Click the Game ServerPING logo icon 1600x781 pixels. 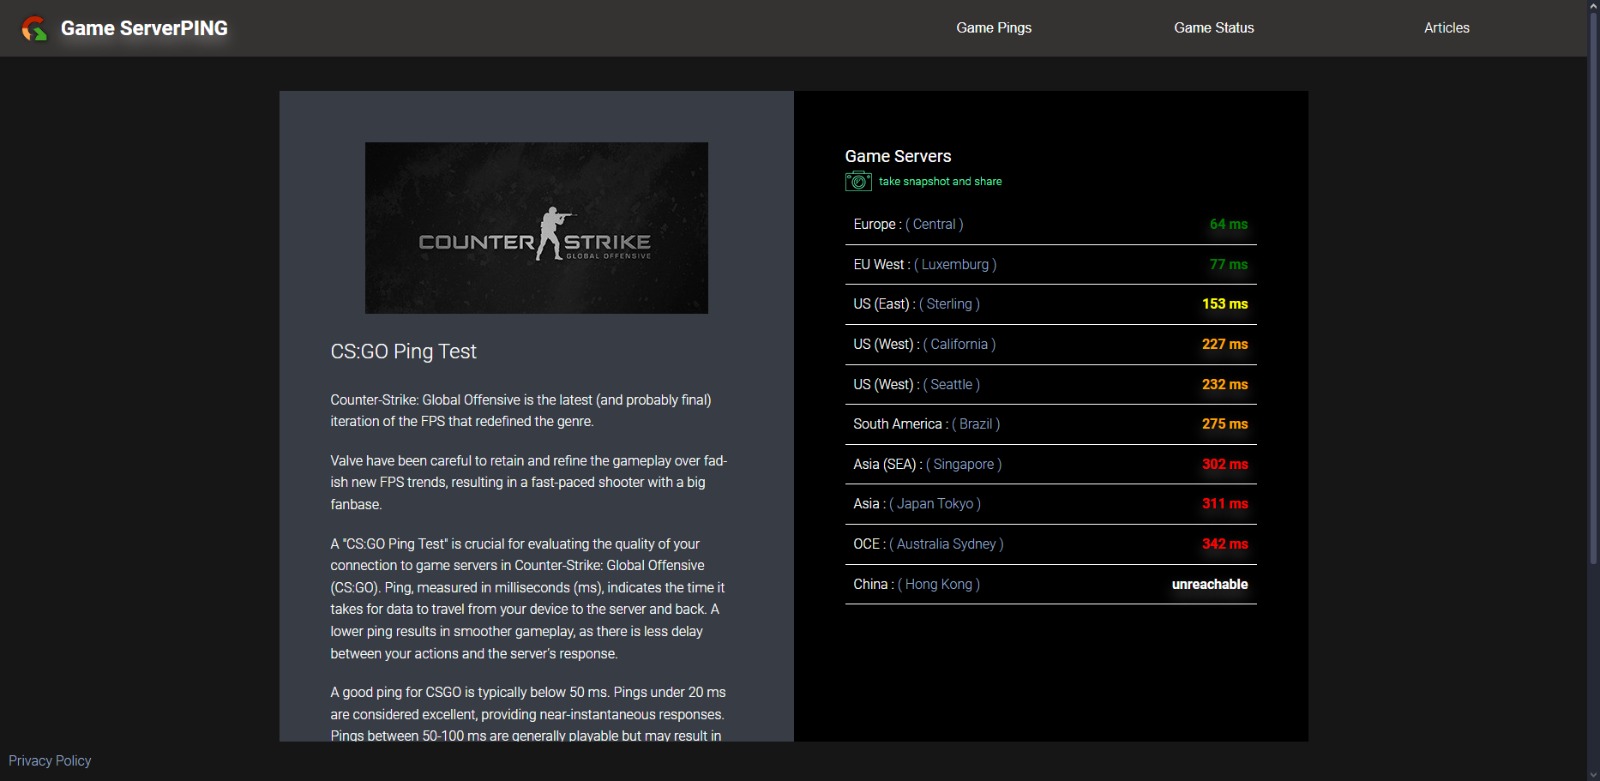[x=34, y=28]
